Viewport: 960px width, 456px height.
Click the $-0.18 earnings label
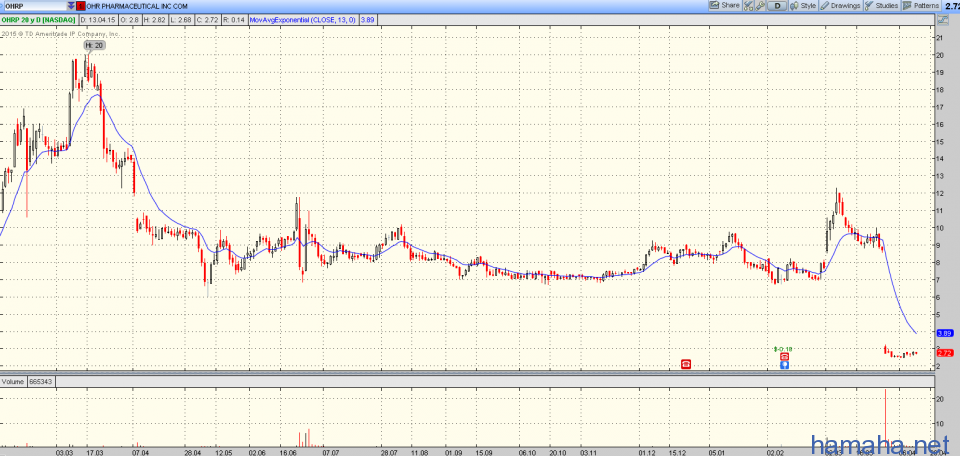click(783, 349)
